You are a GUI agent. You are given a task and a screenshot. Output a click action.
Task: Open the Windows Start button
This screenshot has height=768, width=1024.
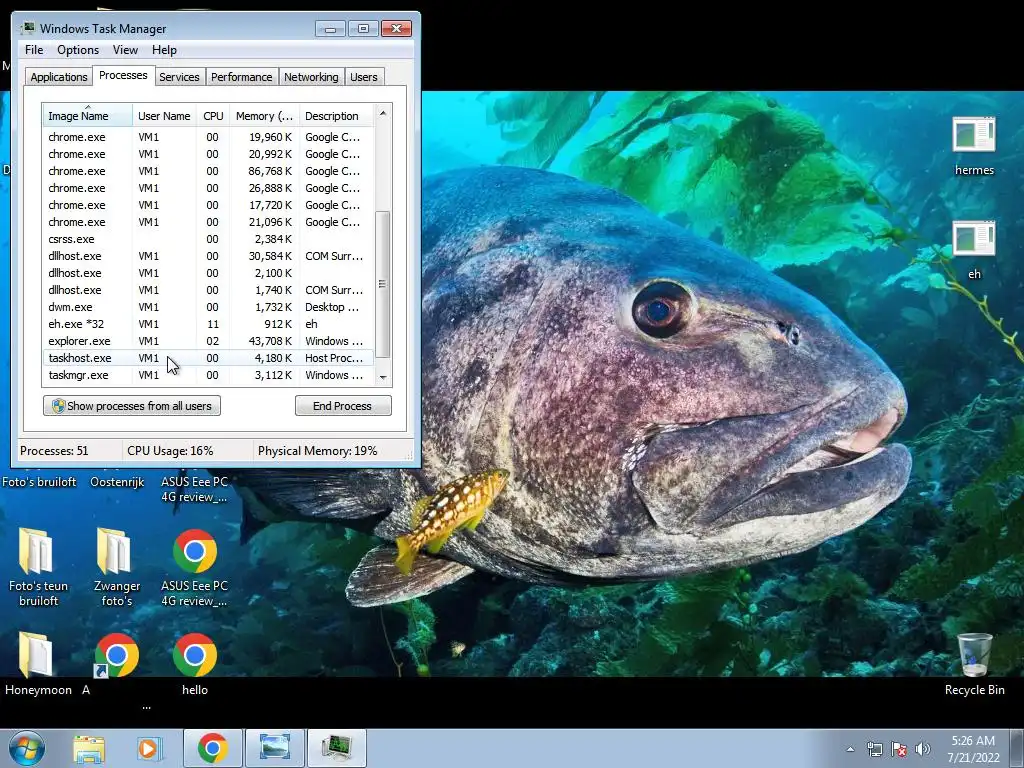click(x=27, y=748)
